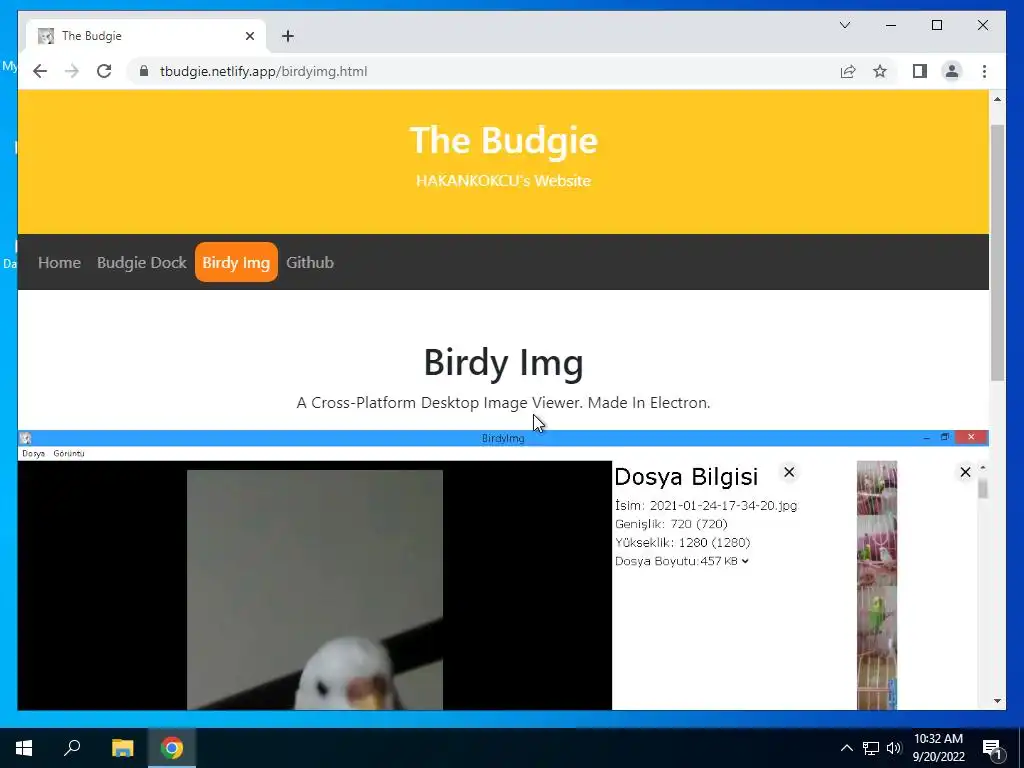Close the thumbnail strip panel
1024x768 pixels.
[x=965, y=472]
